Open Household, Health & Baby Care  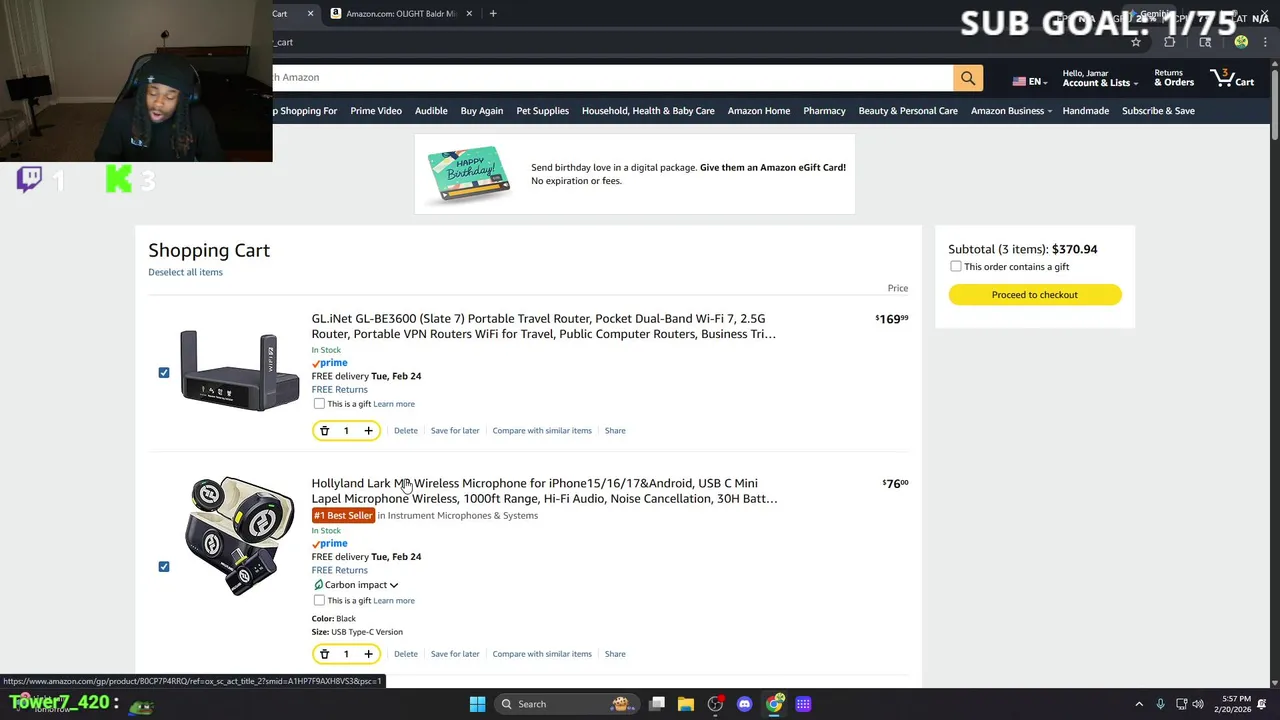coord(648,111)
